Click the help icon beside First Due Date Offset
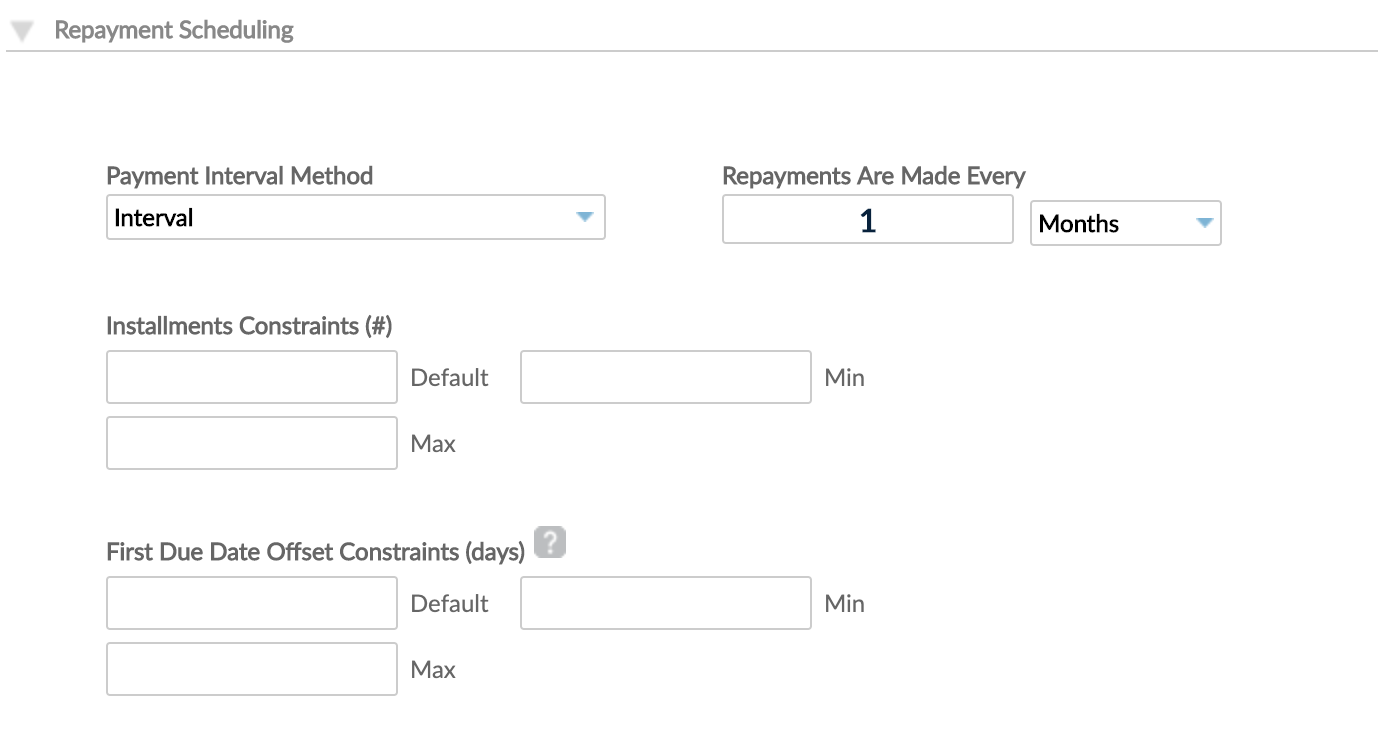 coord(549,542)
